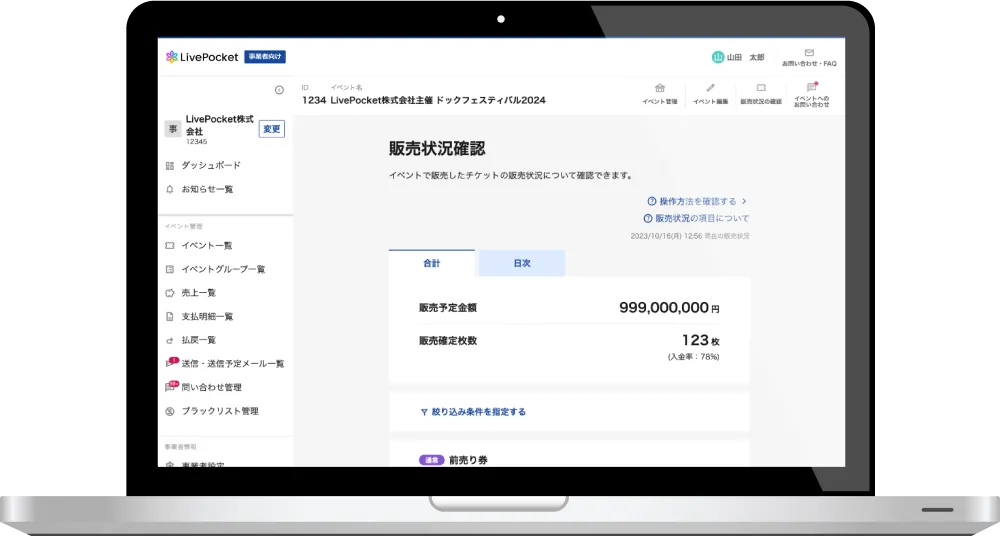The image size is (1000, 536).
Task: Open 売上一覧 in the sidebar
Action: click(198, 293)
